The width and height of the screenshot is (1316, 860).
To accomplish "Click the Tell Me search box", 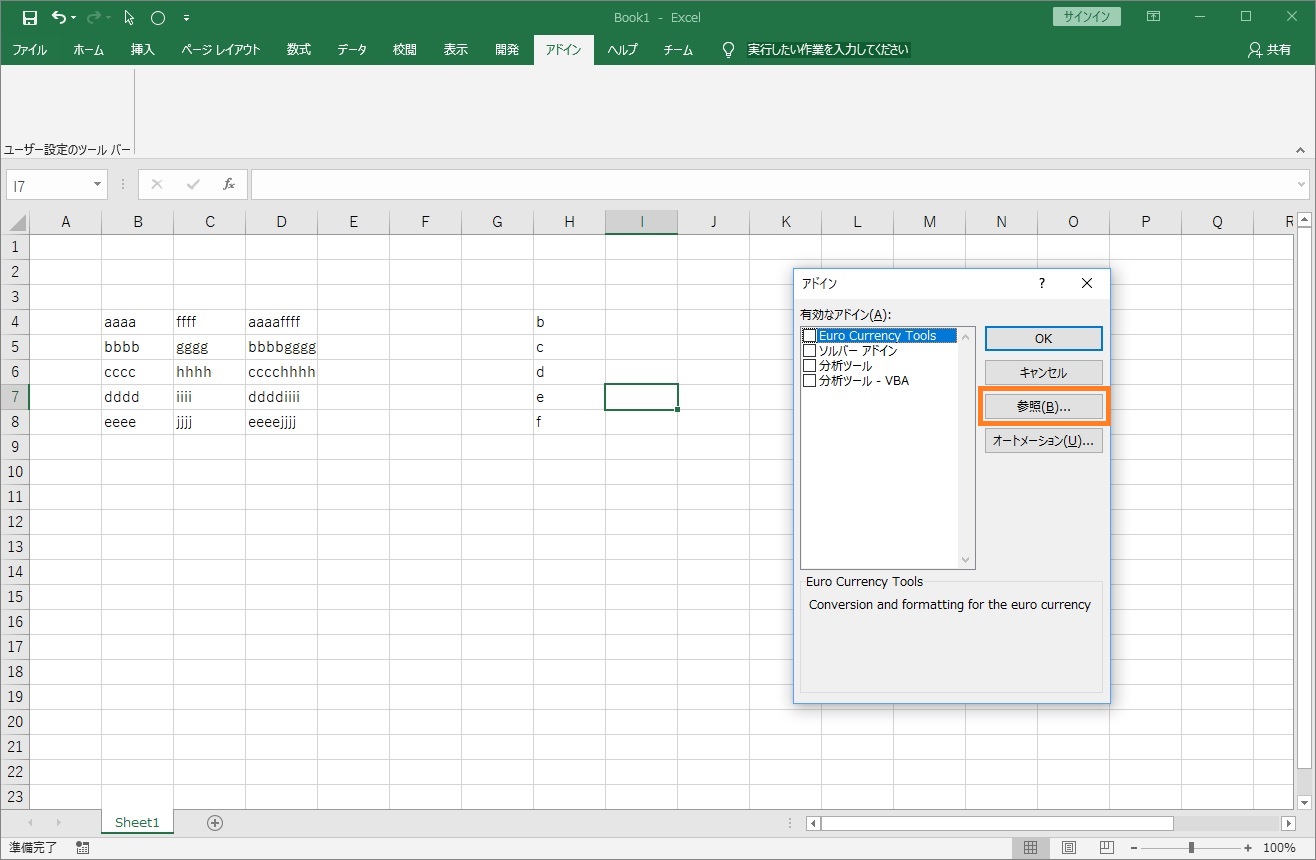I will point(829,50).
